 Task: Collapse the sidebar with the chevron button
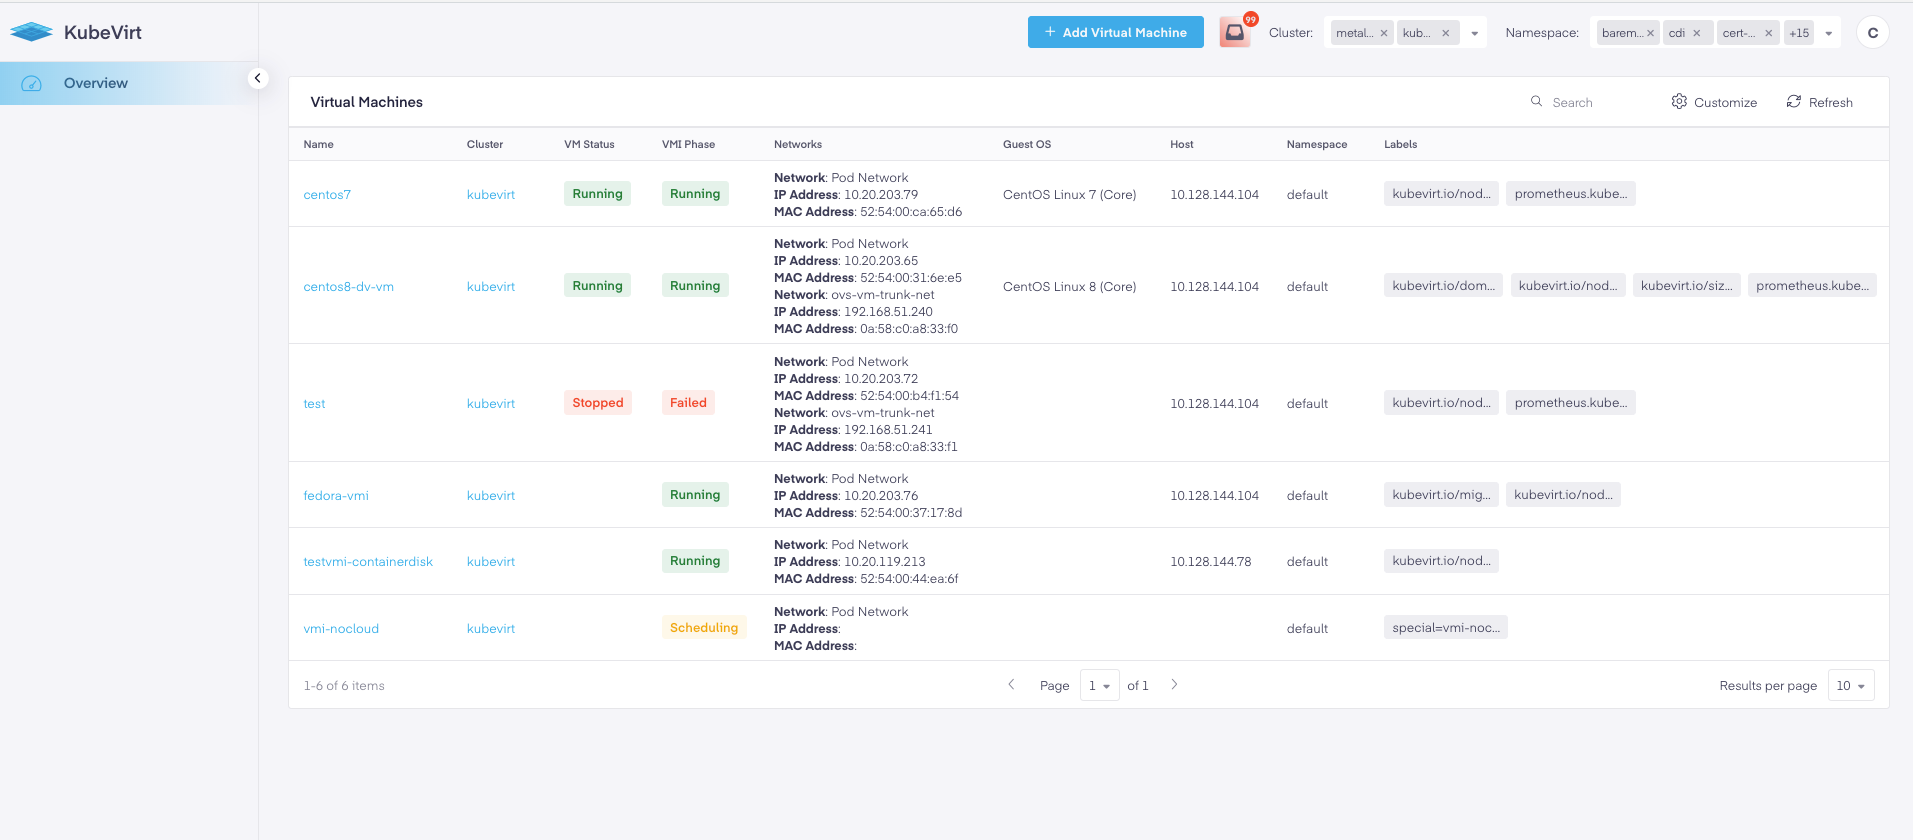coord(258,78)
